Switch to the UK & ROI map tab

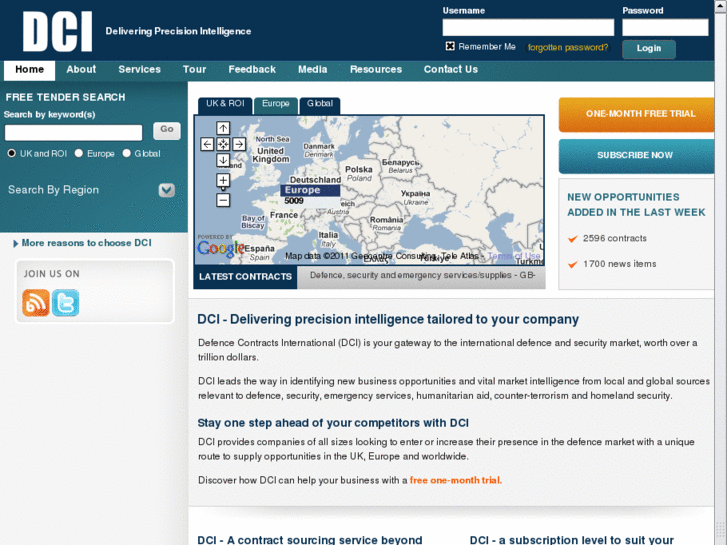(x=225, y=105)
